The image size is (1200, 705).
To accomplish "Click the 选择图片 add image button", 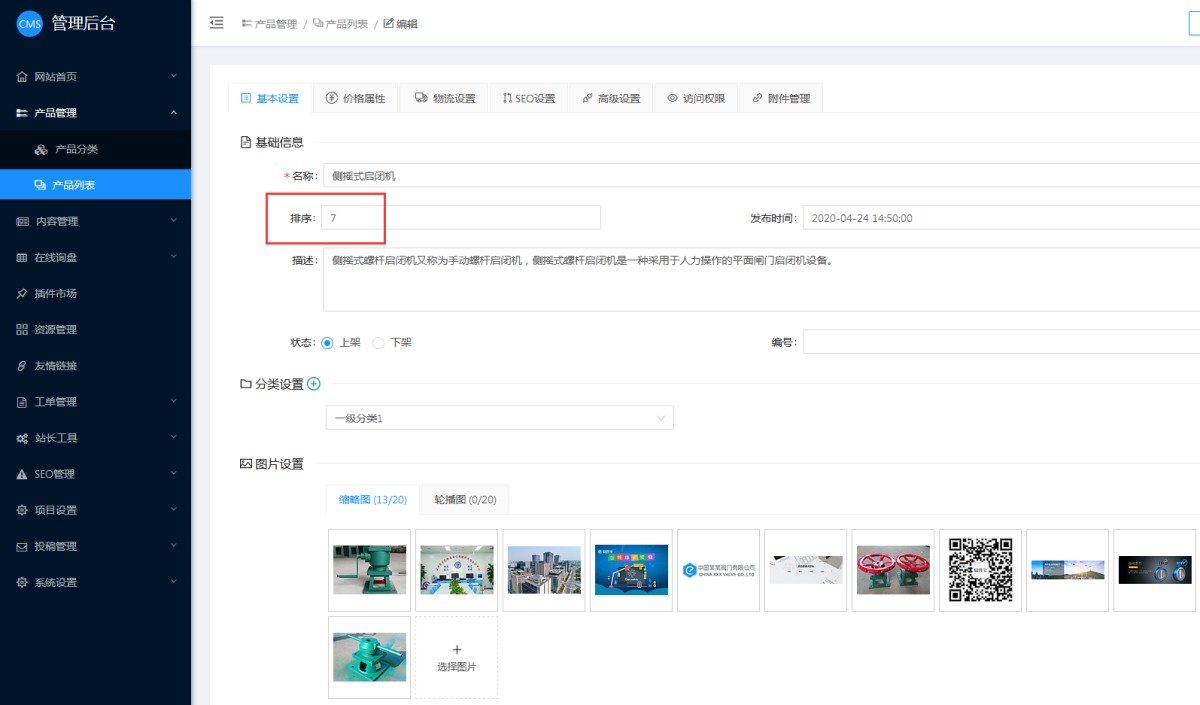I will point(457,657).
